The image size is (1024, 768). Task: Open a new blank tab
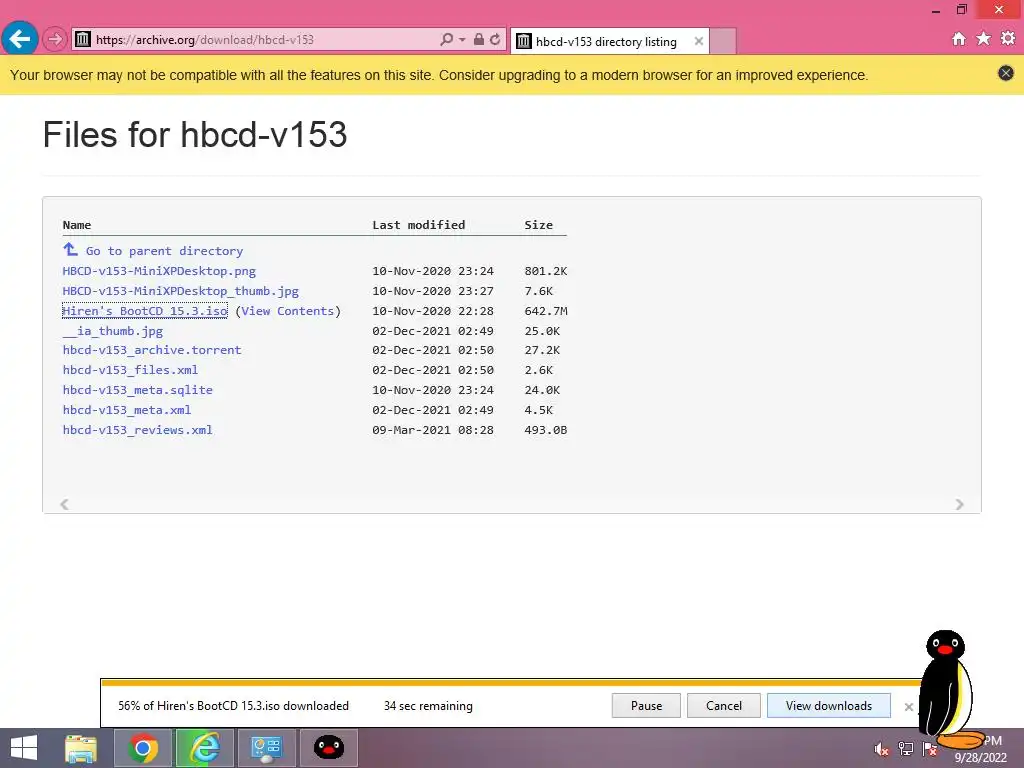(723, 42)
